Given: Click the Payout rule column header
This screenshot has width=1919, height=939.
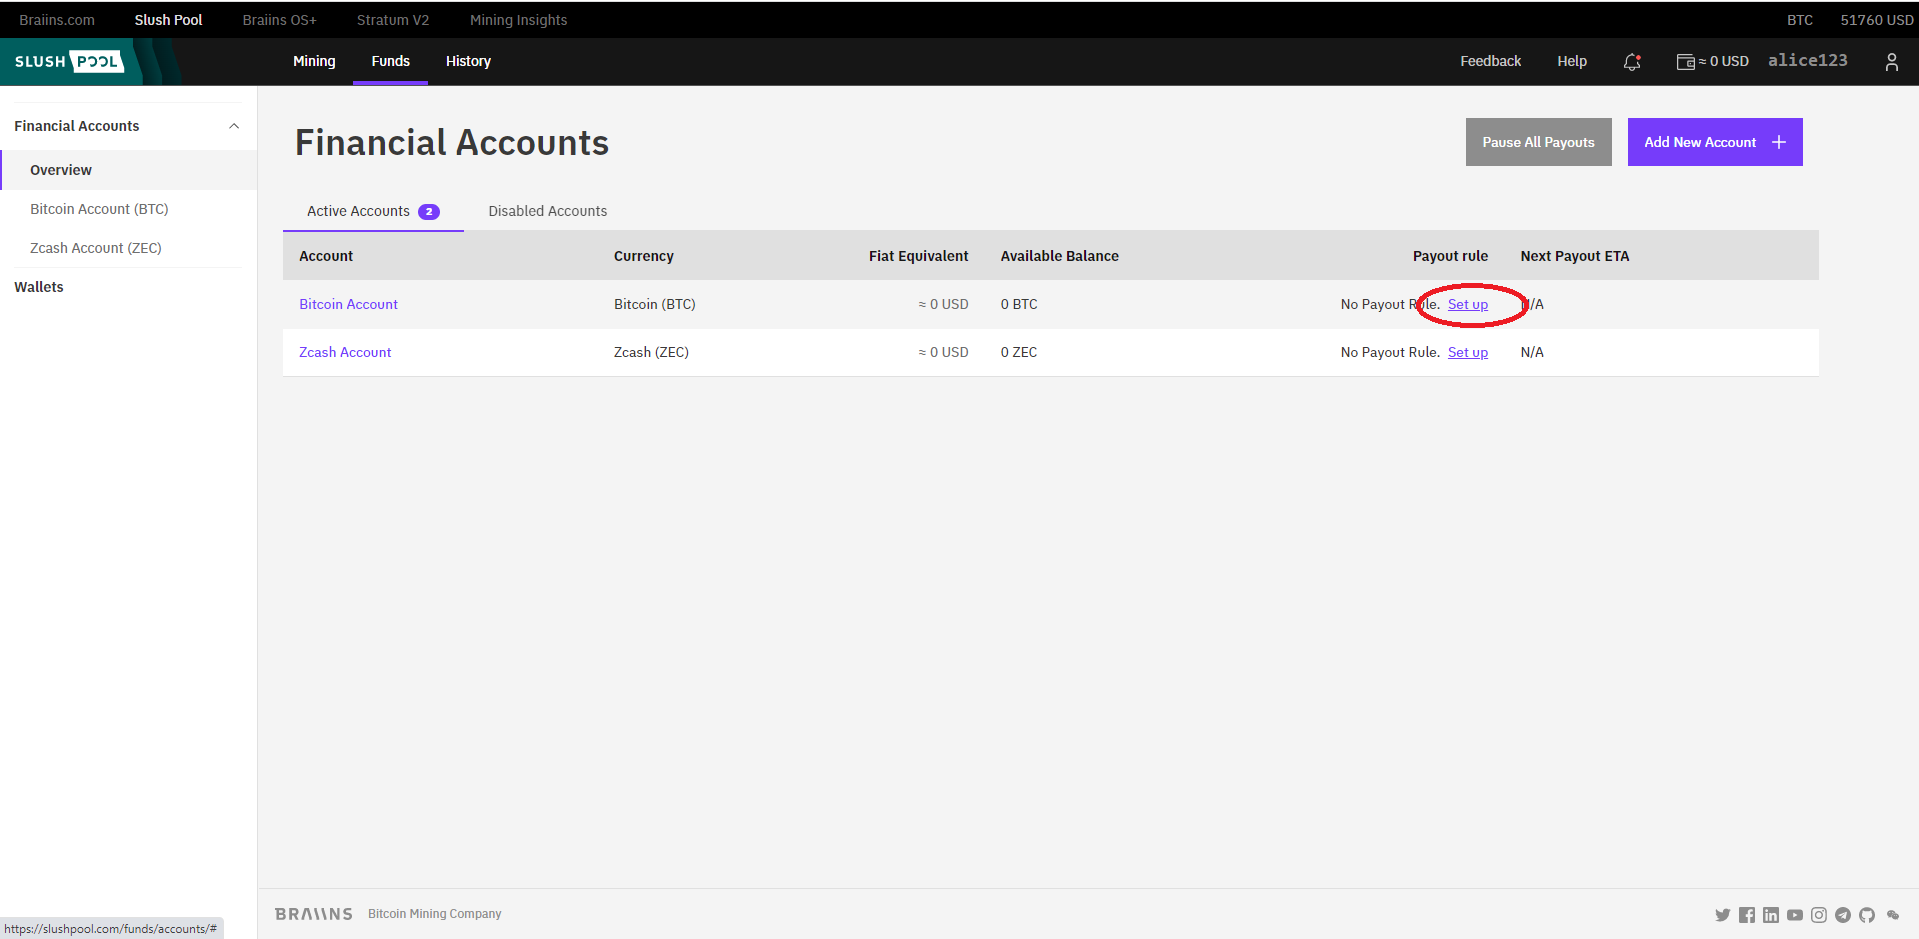Looking at the screenshot, I should point(1450,256).
